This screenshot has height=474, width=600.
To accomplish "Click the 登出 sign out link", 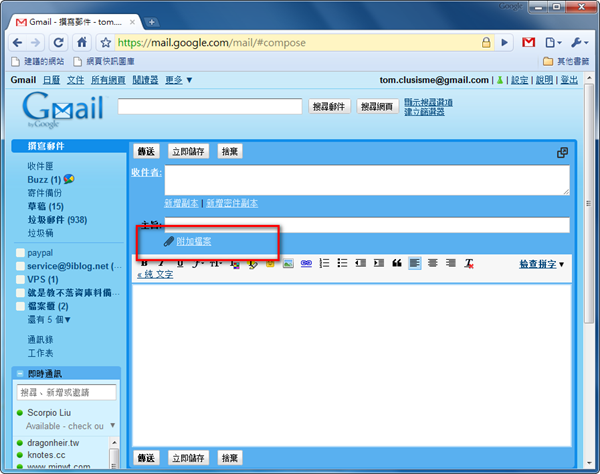I will point(569,80).
